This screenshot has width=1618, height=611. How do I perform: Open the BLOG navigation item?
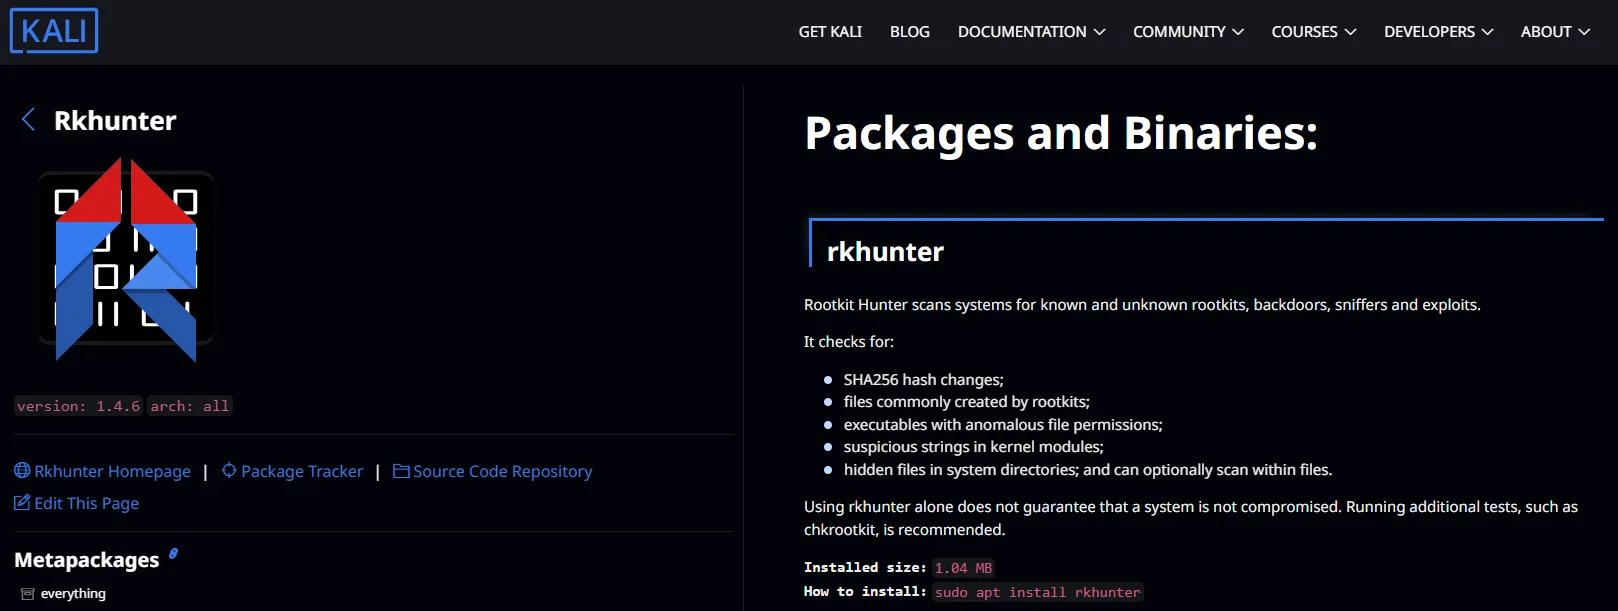(910, 32)
